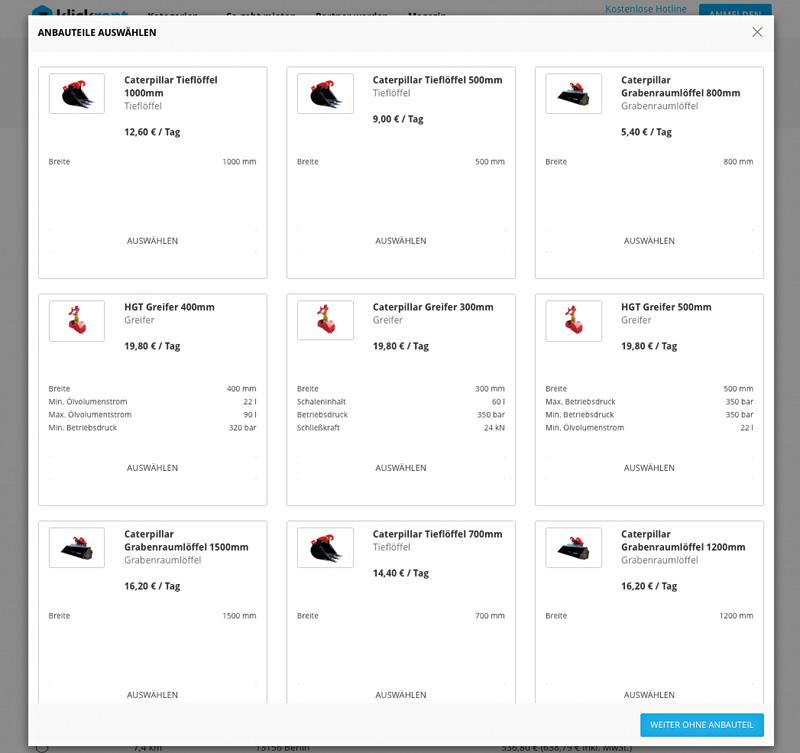Click the Caterpillar Tieflöffel 1000mm thumbnail
The width and height of the screenshot is (800, 753).
[x=77, y=94]
